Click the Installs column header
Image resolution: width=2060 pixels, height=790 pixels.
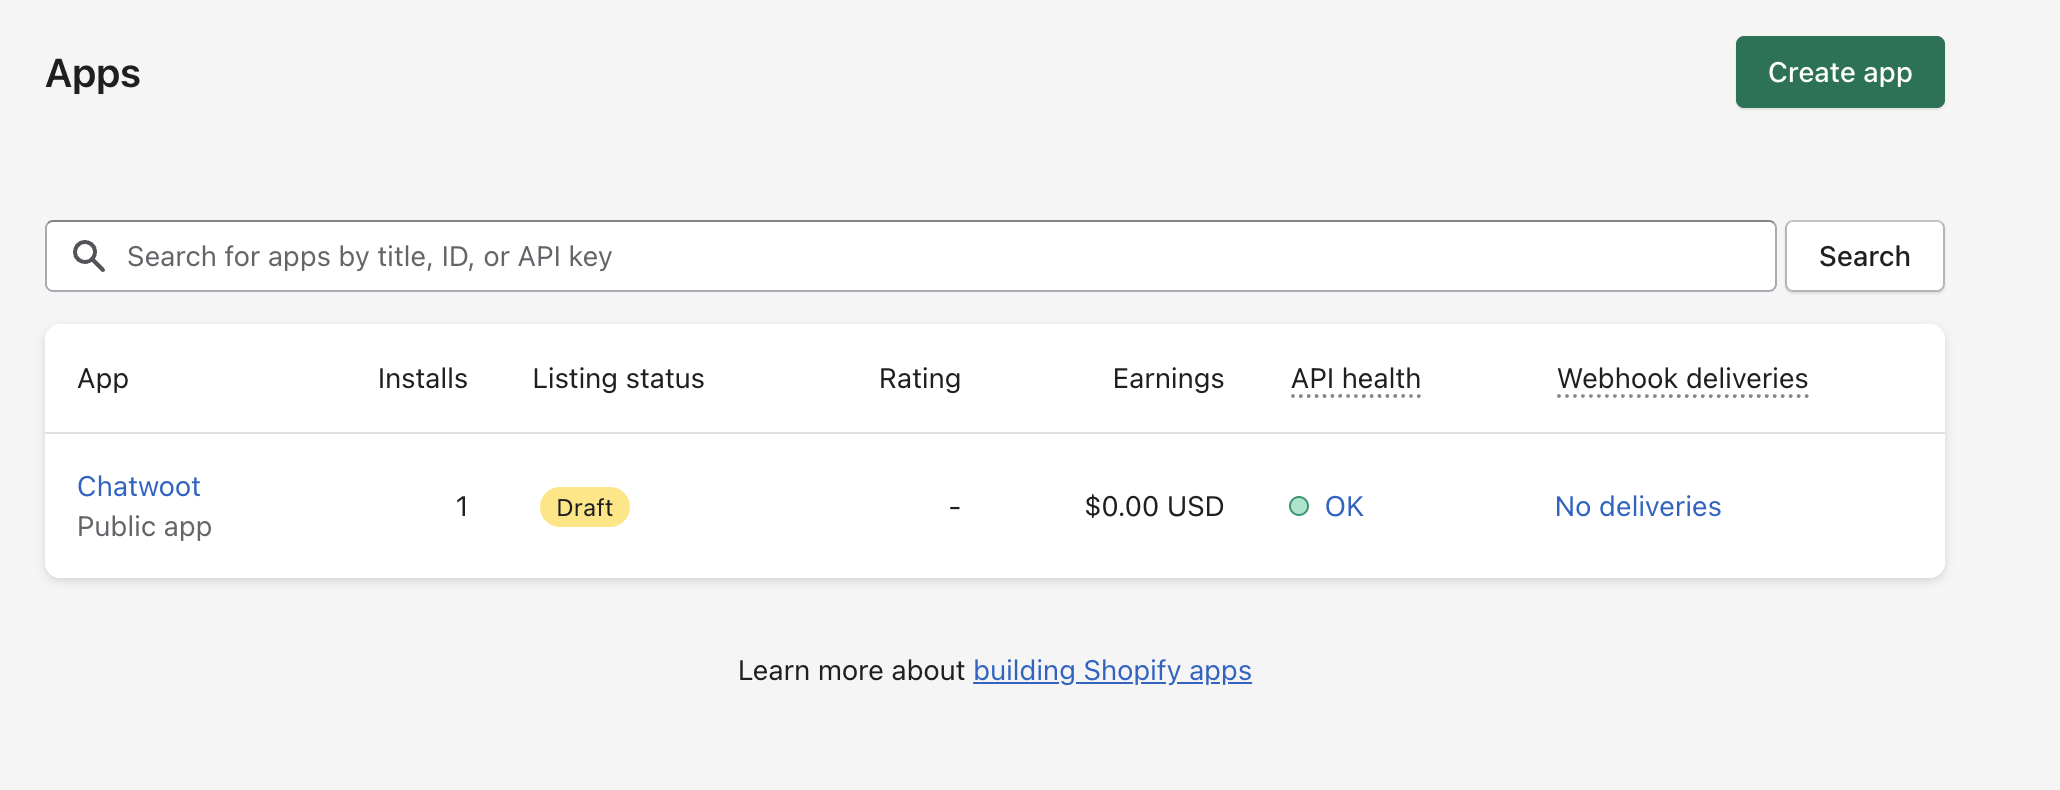point(422,379)
